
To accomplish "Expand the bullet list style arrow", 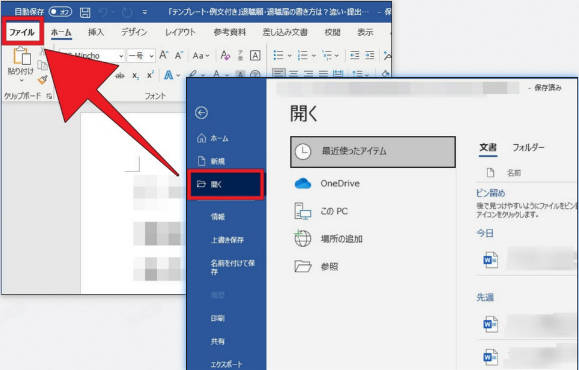I will (290, 56).
